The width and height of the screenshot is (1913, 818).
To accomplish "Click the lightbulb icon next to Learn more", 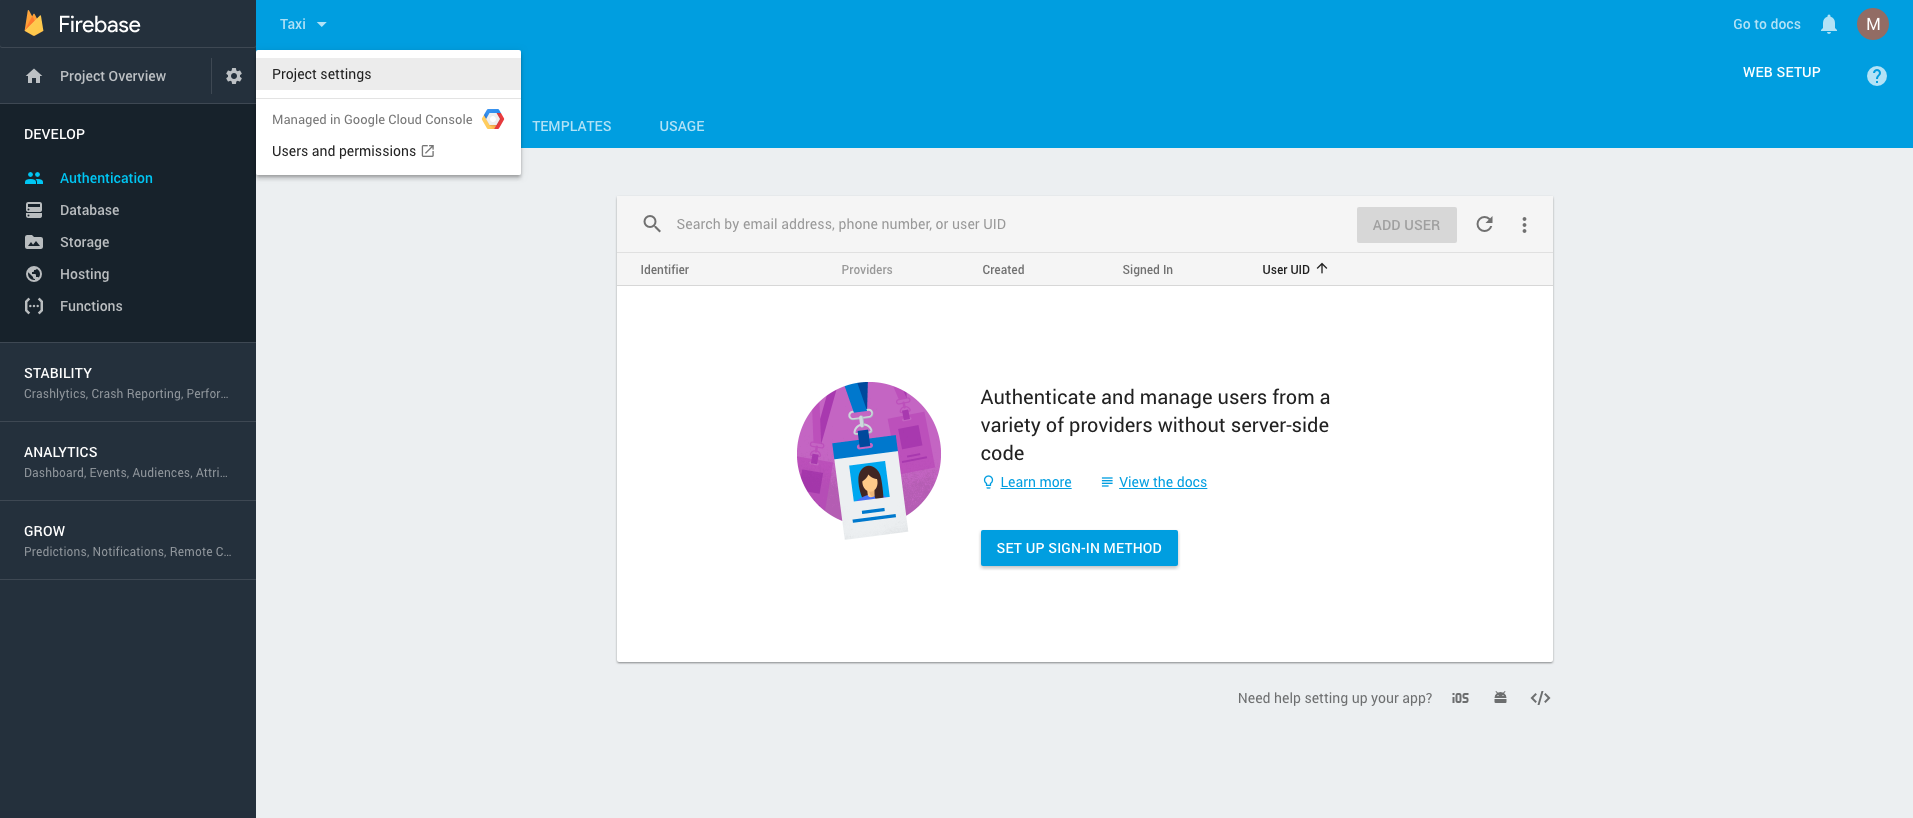I will [988, 482].
